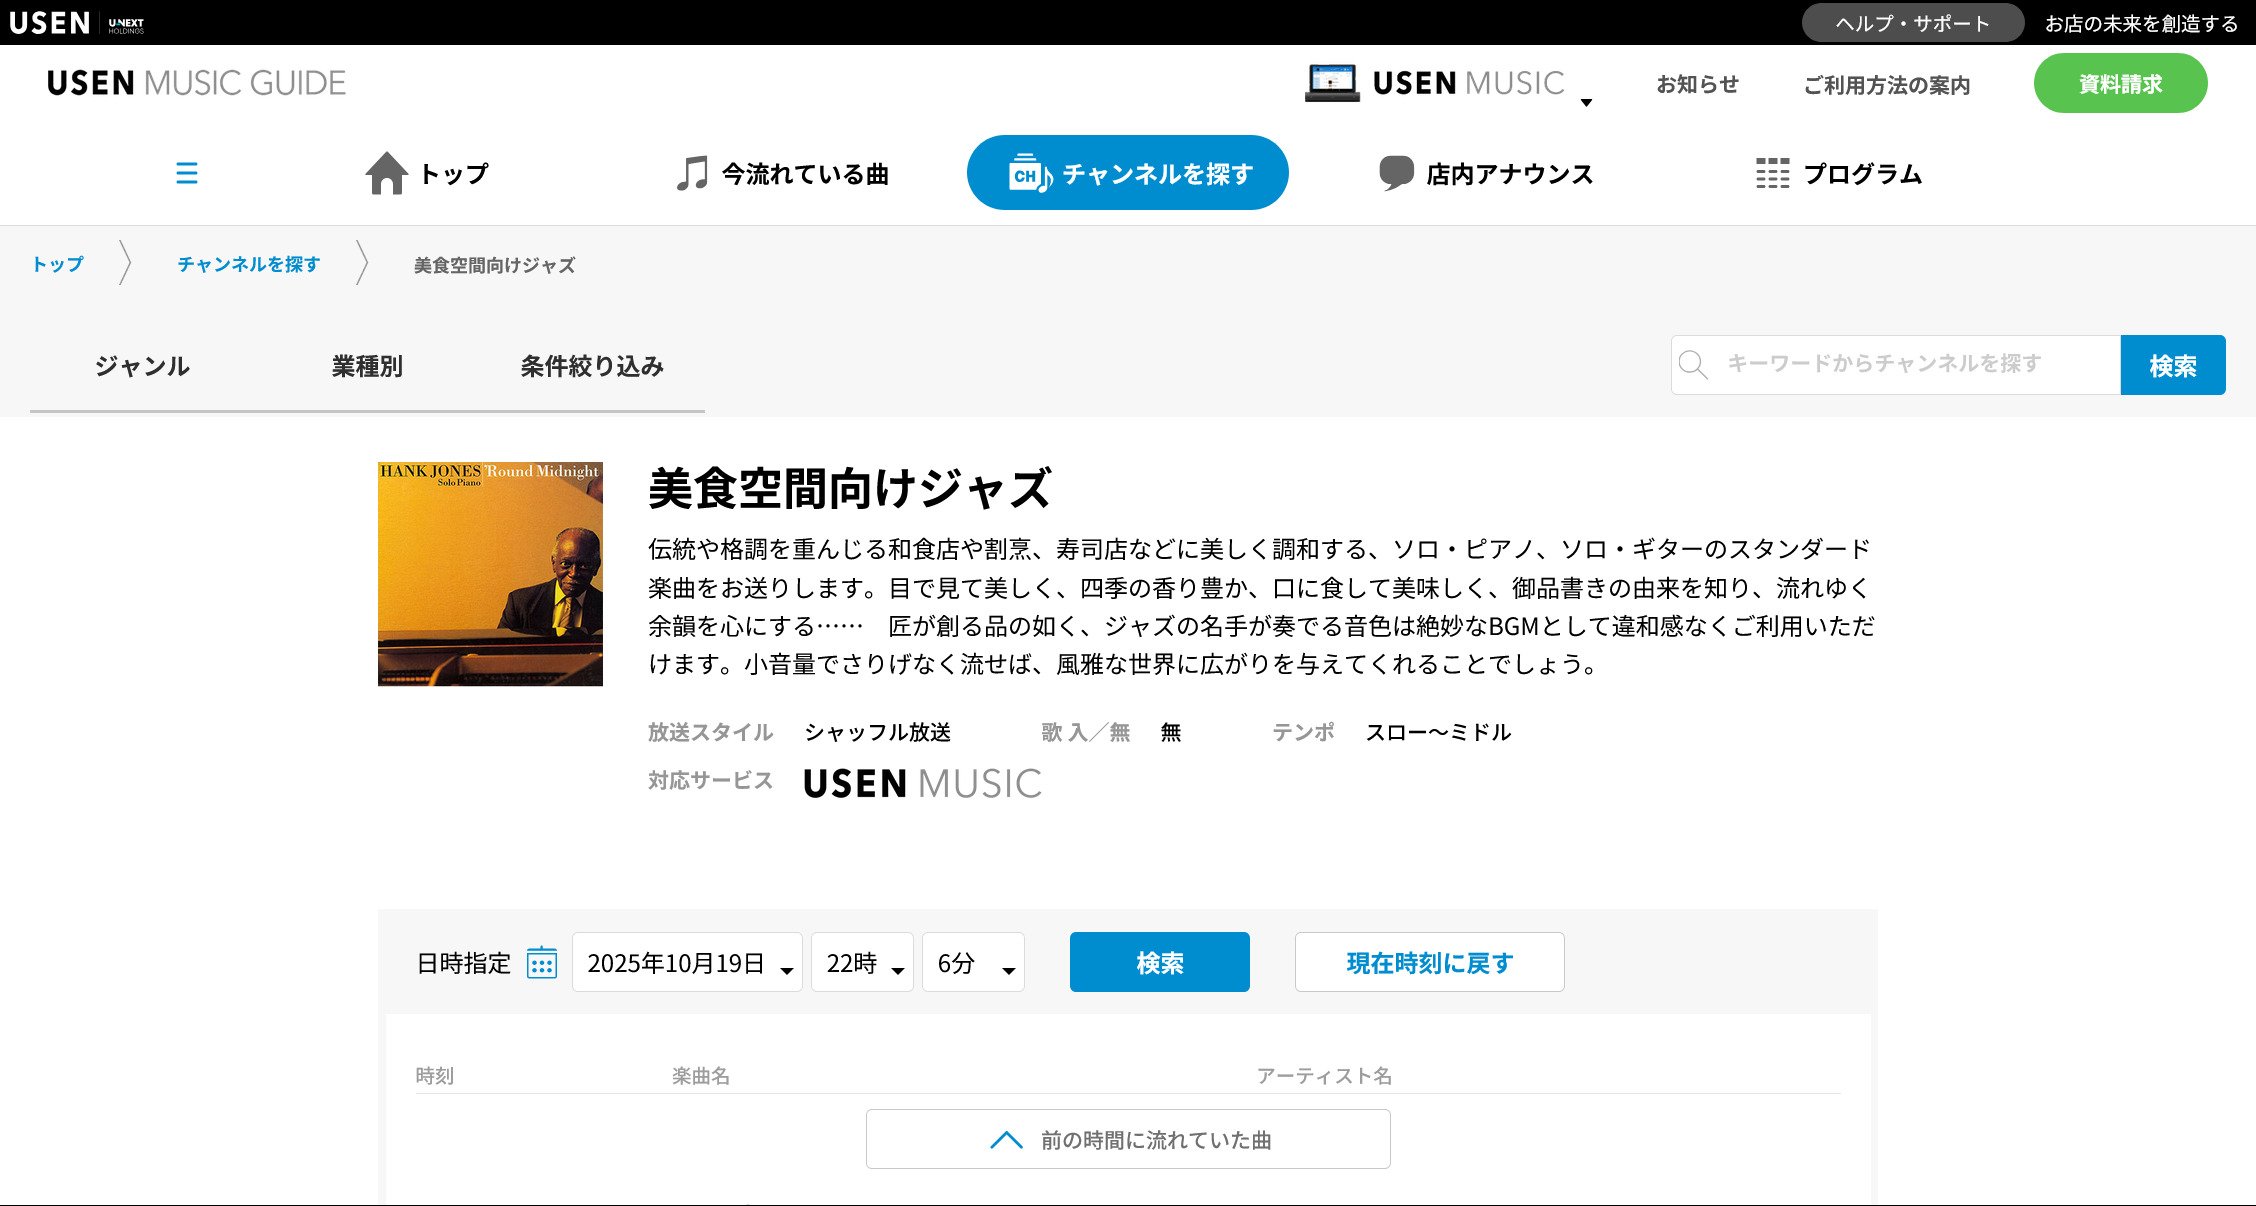The width and height of the screenshot is (2256, 1206).
Task: Expand 前の時間に流れていた曲 earlier songs
Action: [x=1128, y=1139]
